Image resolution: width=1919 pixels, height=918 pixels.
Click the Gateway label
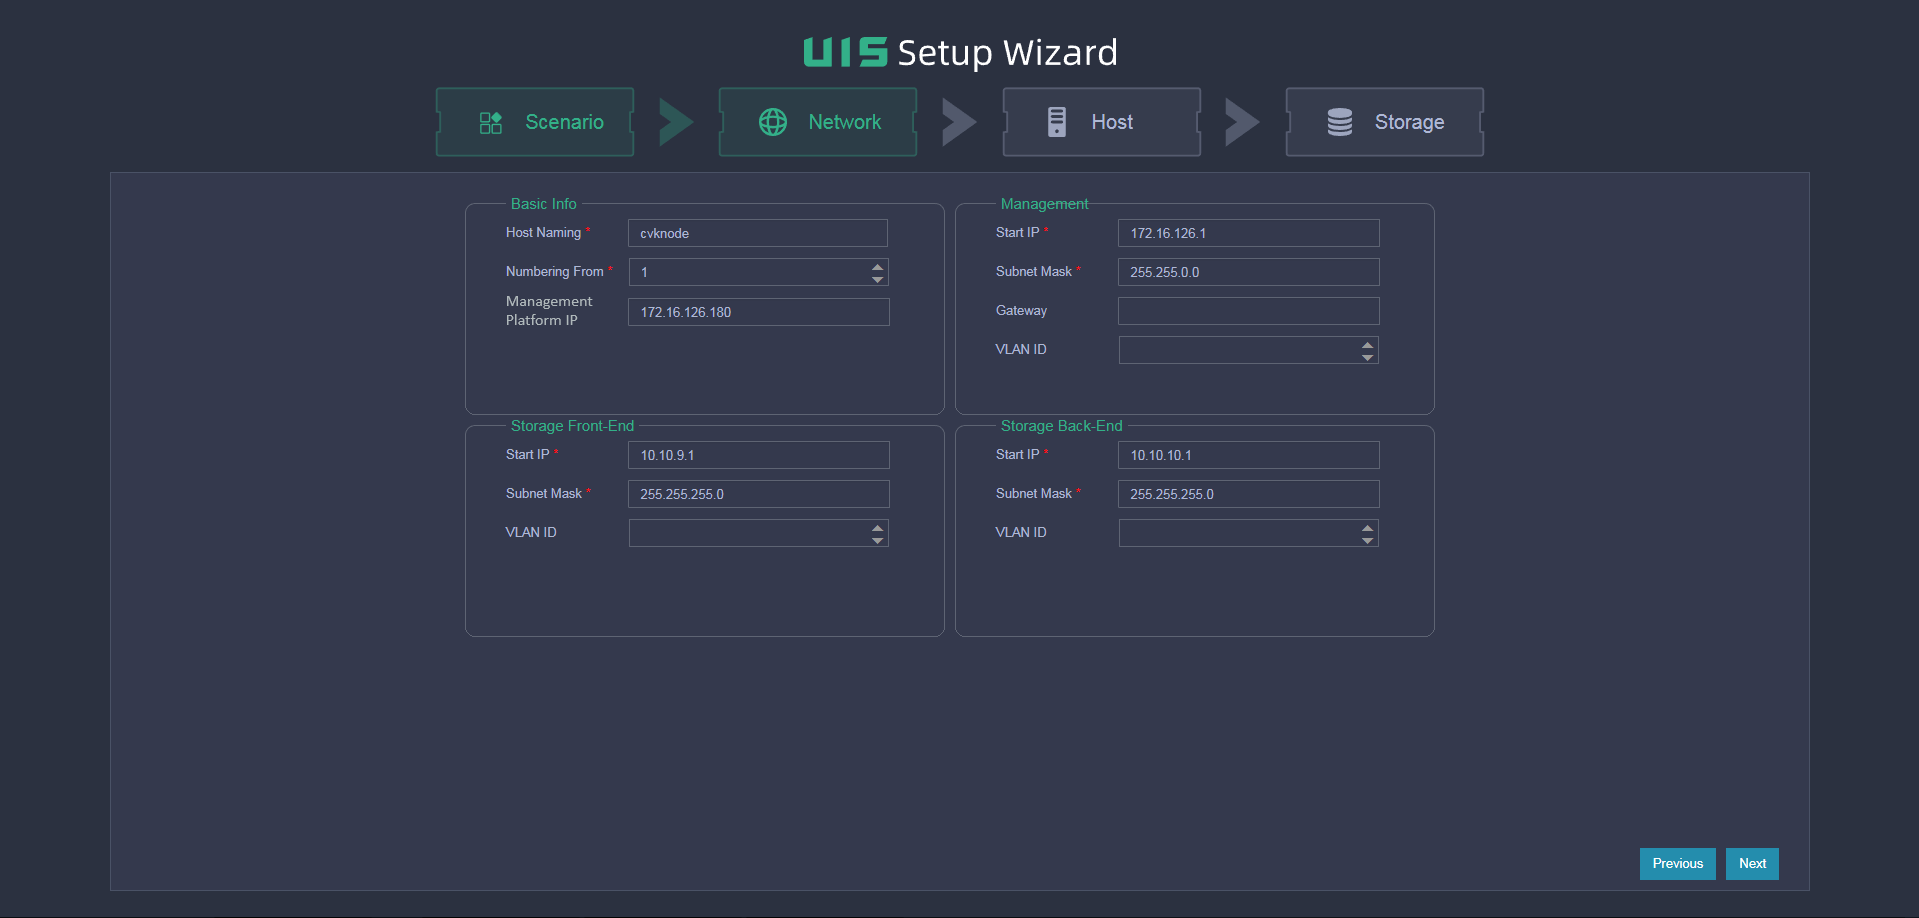point(1021,311)
